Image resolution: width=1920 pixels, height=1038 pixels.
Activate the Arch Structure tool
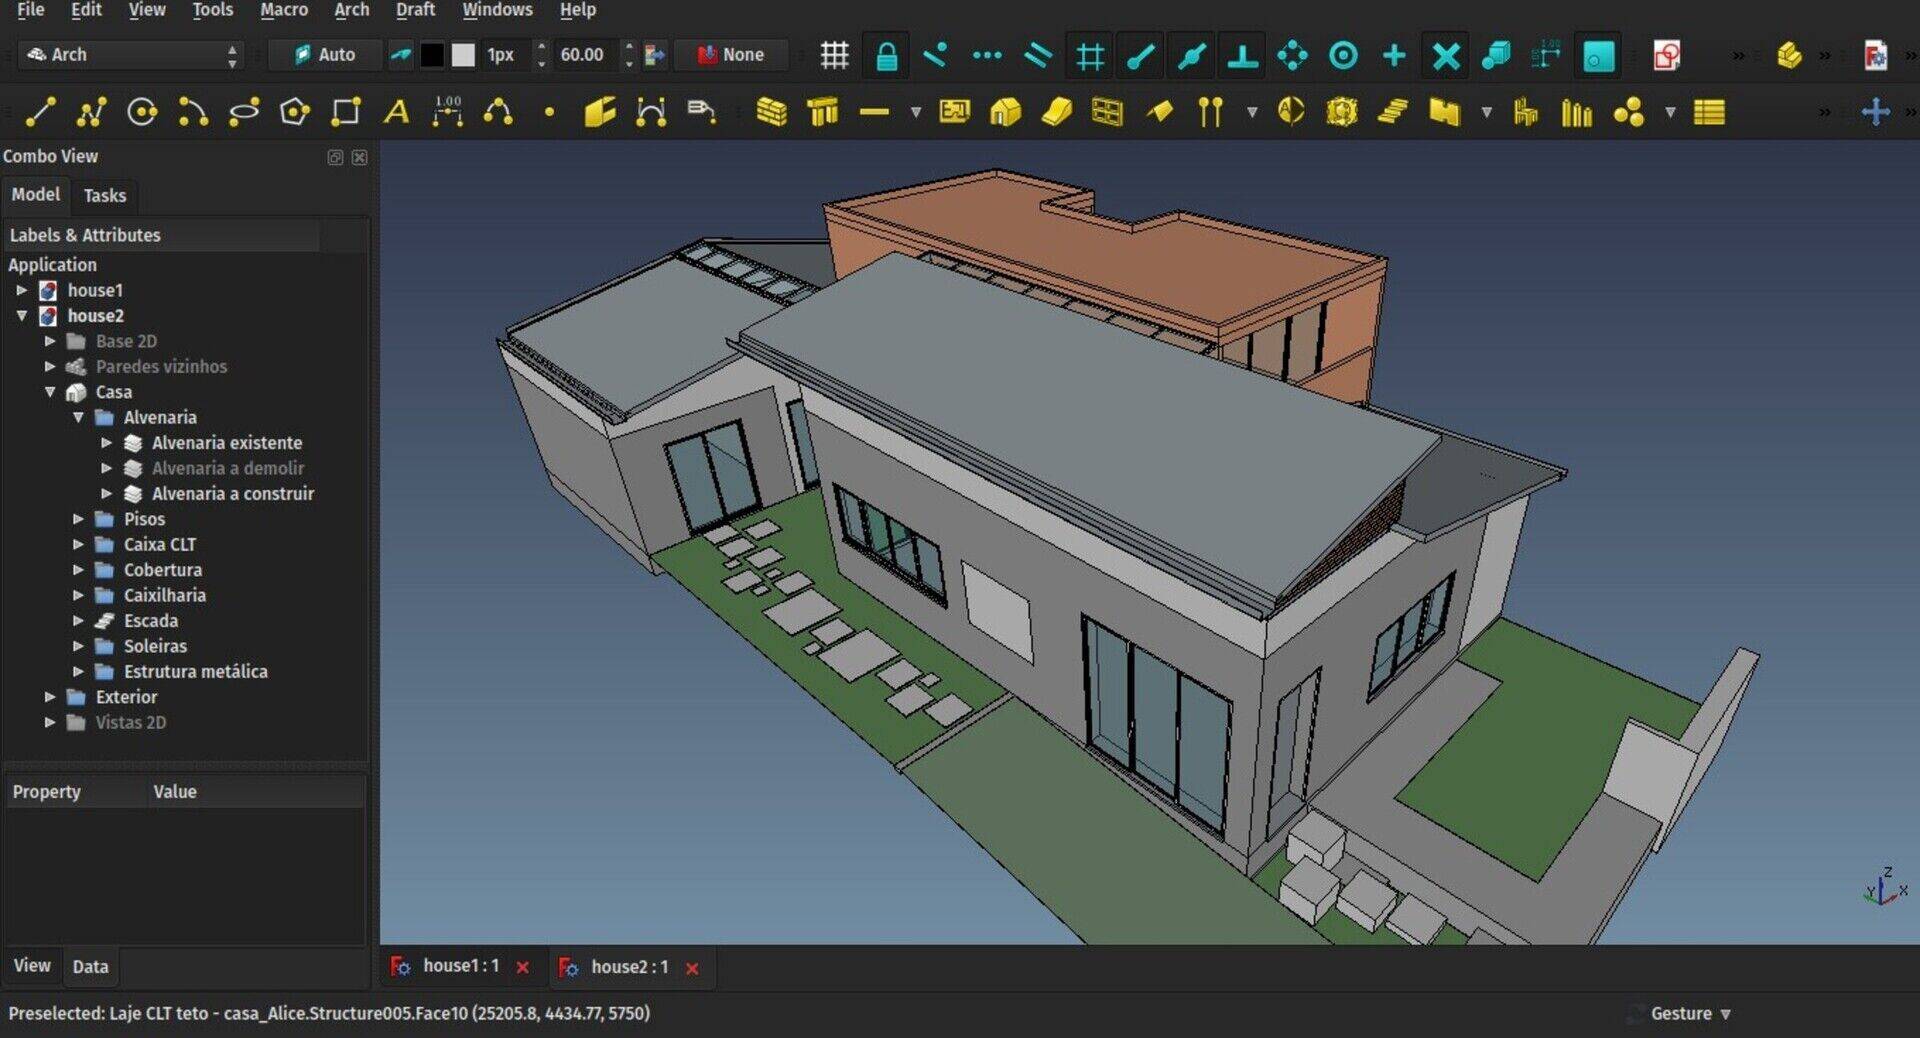coord(822,112)
